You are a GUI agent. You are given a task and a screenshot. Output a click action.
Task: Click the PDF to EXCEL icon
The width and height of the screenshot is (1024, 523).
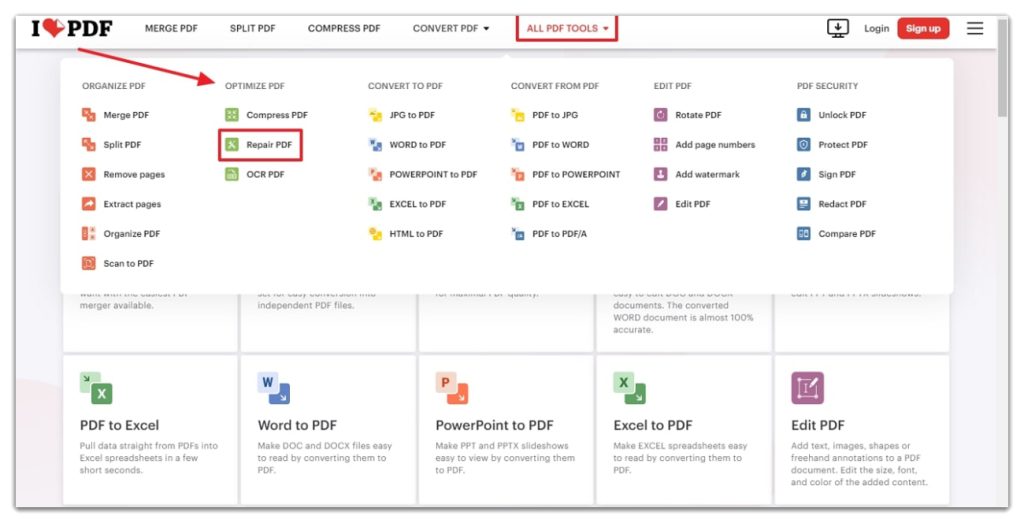click(518, 204)
